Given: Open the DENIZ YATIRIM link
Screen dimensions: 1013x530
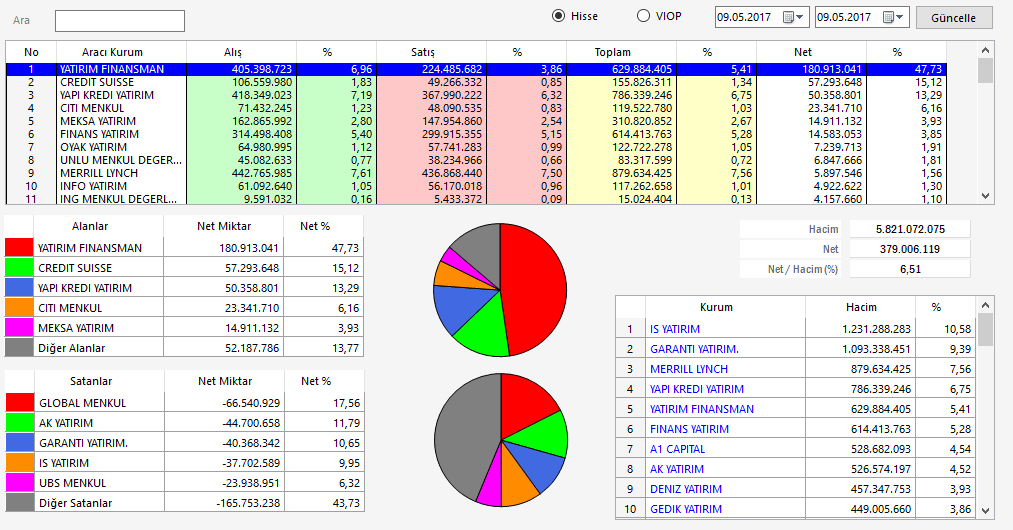Looking at the screenshot, I should coord(685,489).
